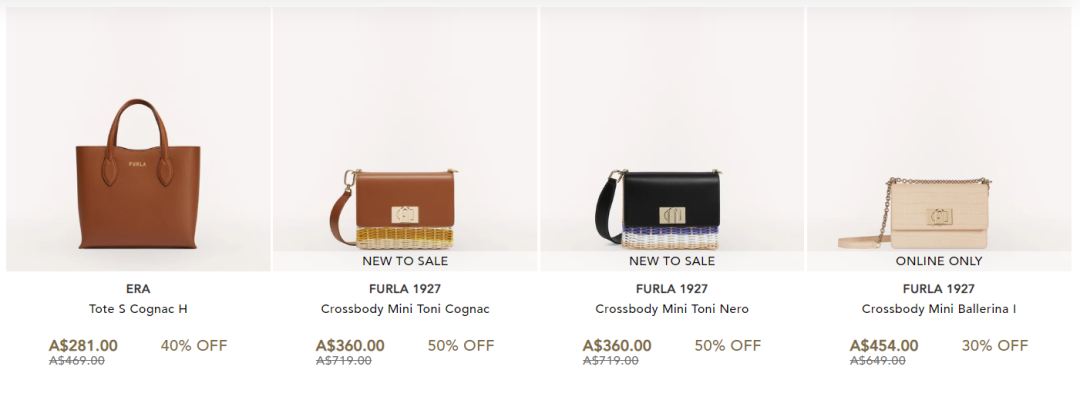The height and width of the screenshot is (397, 1080).
Task: Click the A$454.00 sale price
Action: [x=884, y=345]
